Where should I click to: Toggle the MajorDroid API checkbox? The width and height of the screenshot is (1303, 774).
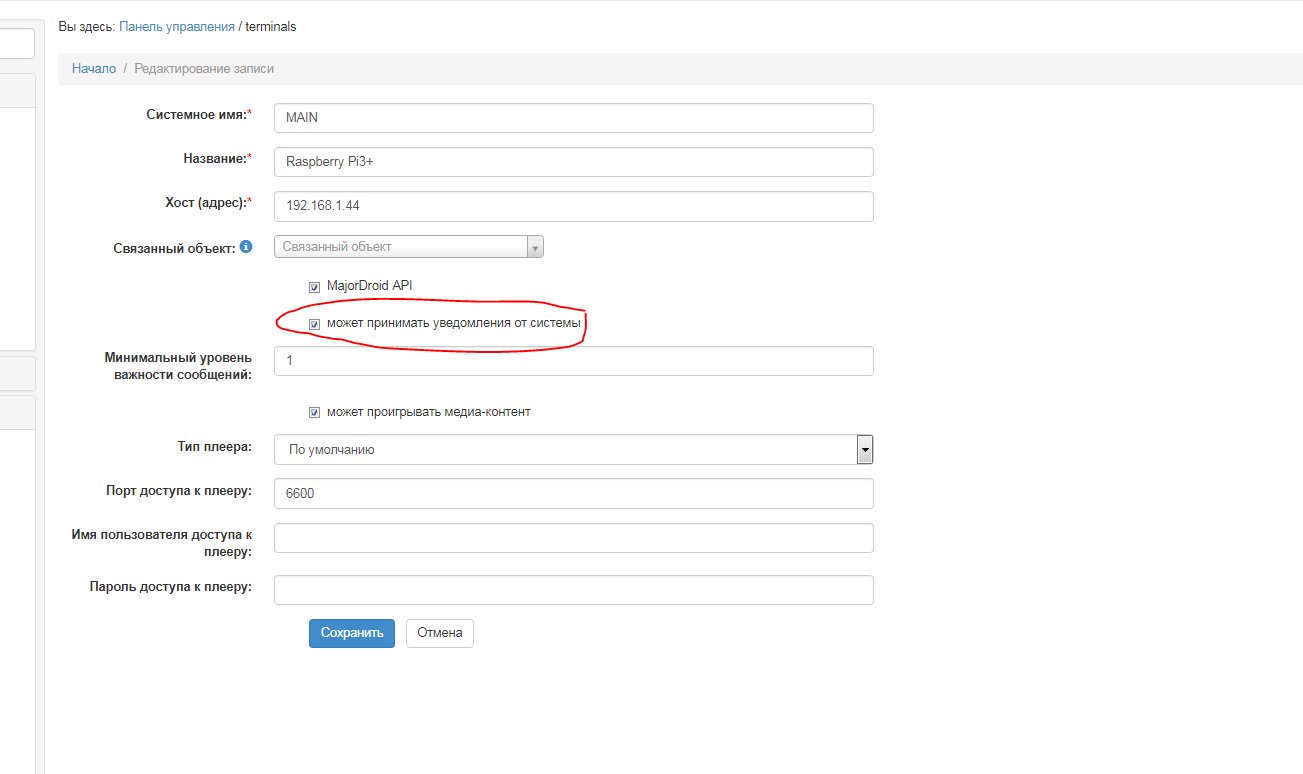point(314,287)
